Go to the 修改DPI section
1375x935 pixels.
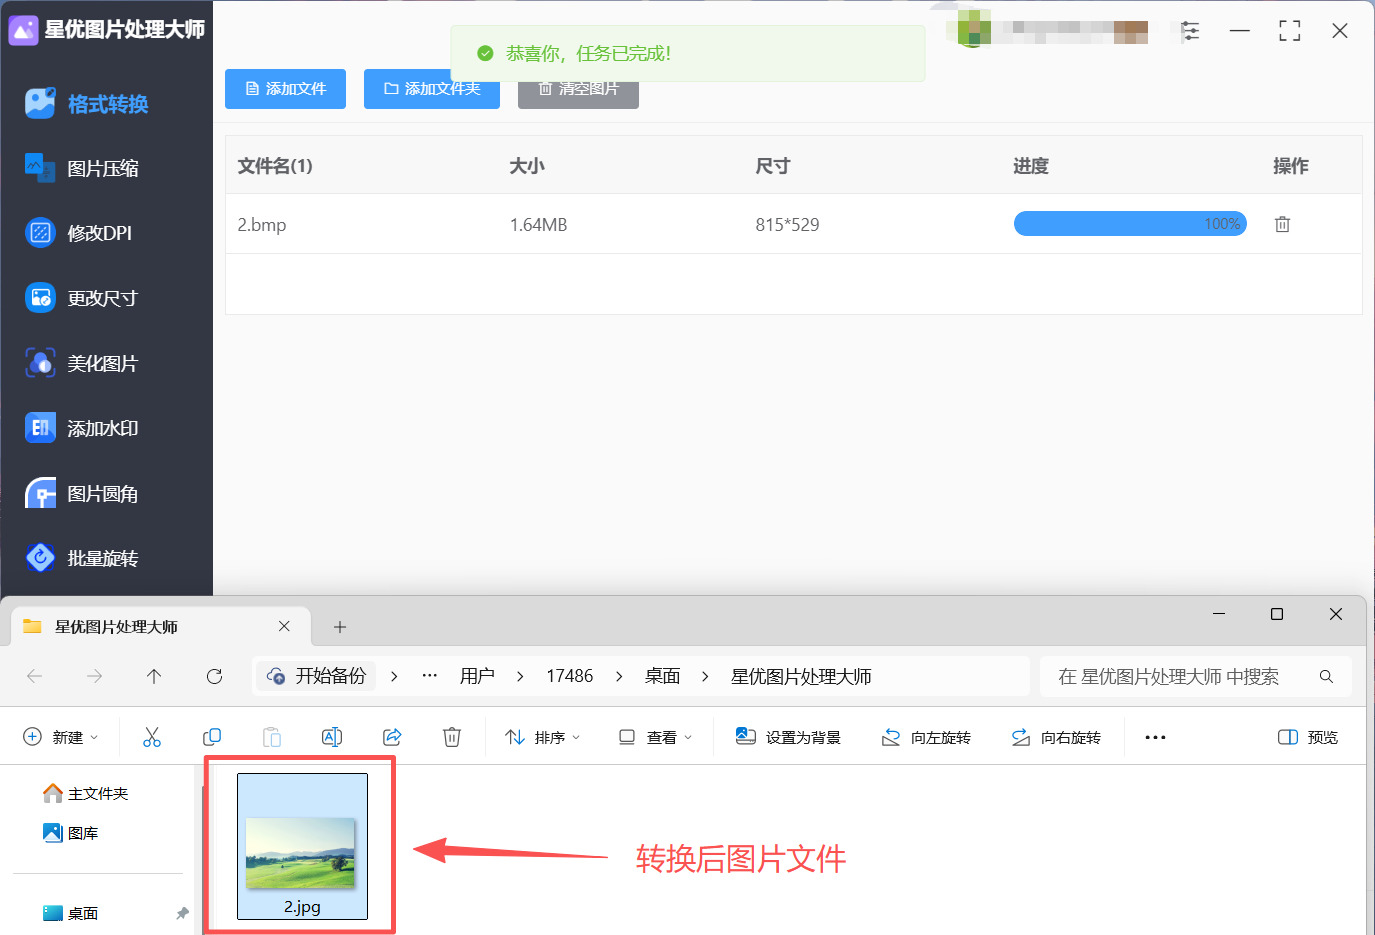(x=78, y=233)
